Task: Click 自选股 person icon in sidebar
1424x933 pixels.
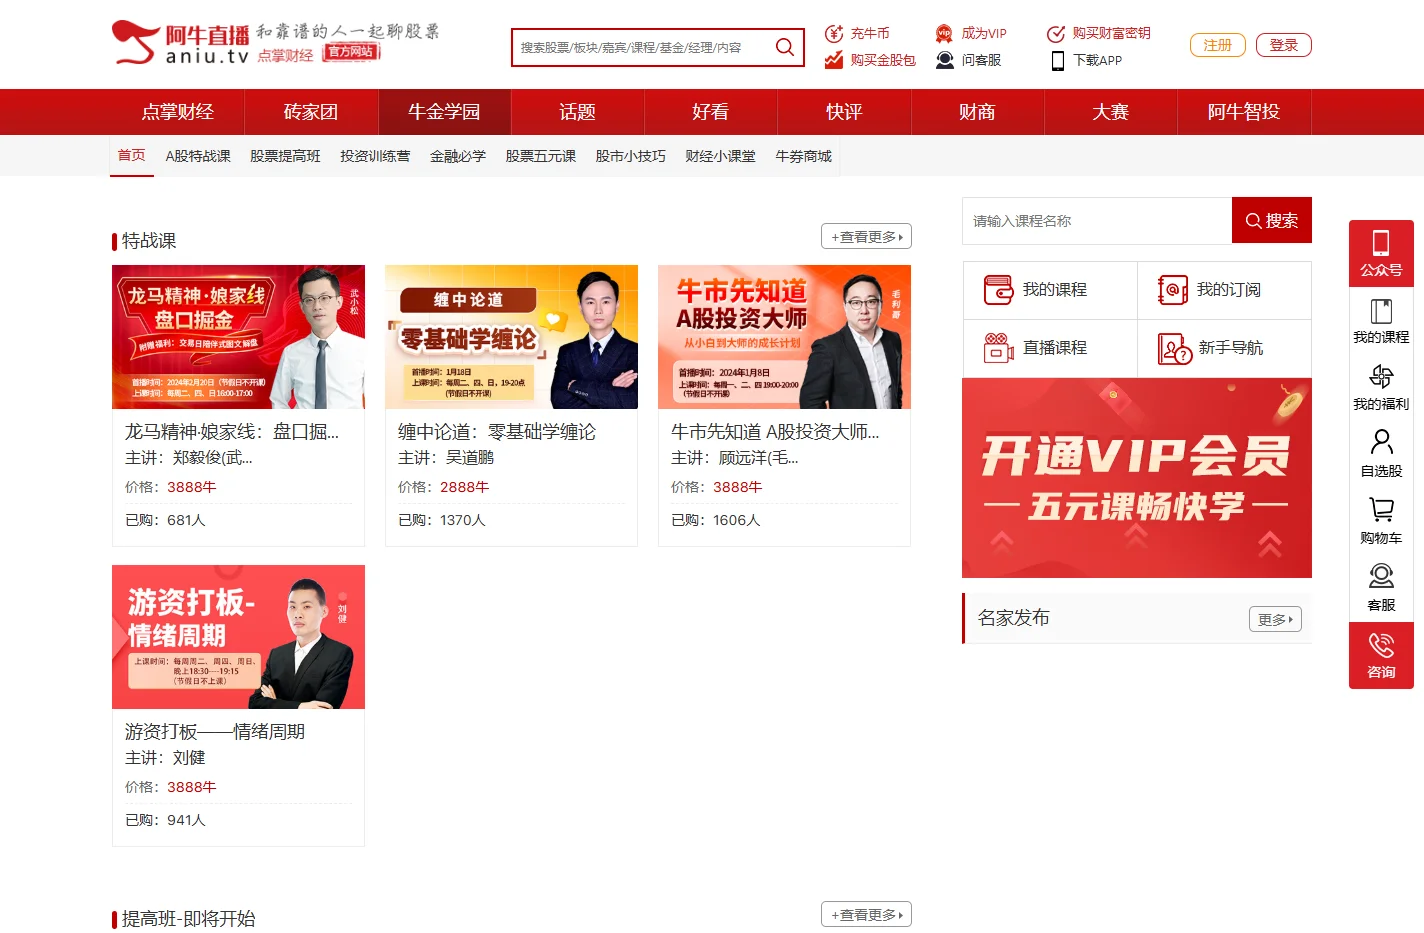Action: pyautogui.click(x=1381, y=442)
